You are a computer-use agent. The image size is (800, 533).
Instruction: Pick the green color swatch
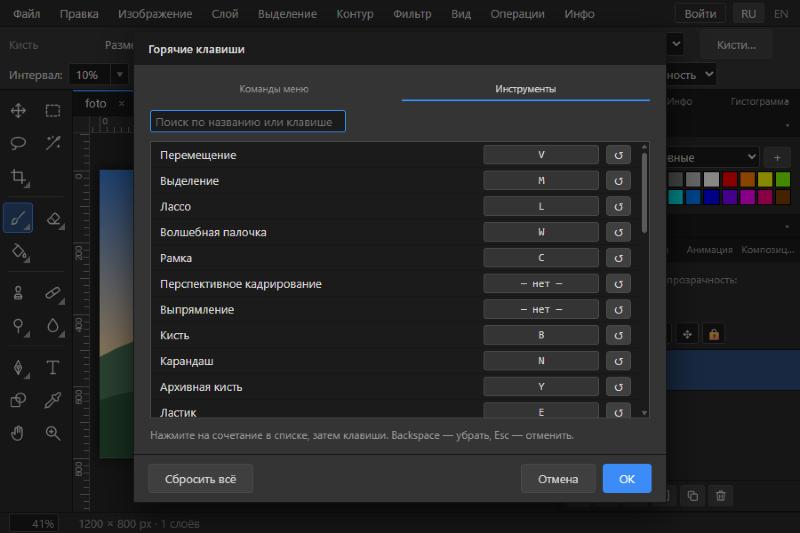tap(783, 180)
